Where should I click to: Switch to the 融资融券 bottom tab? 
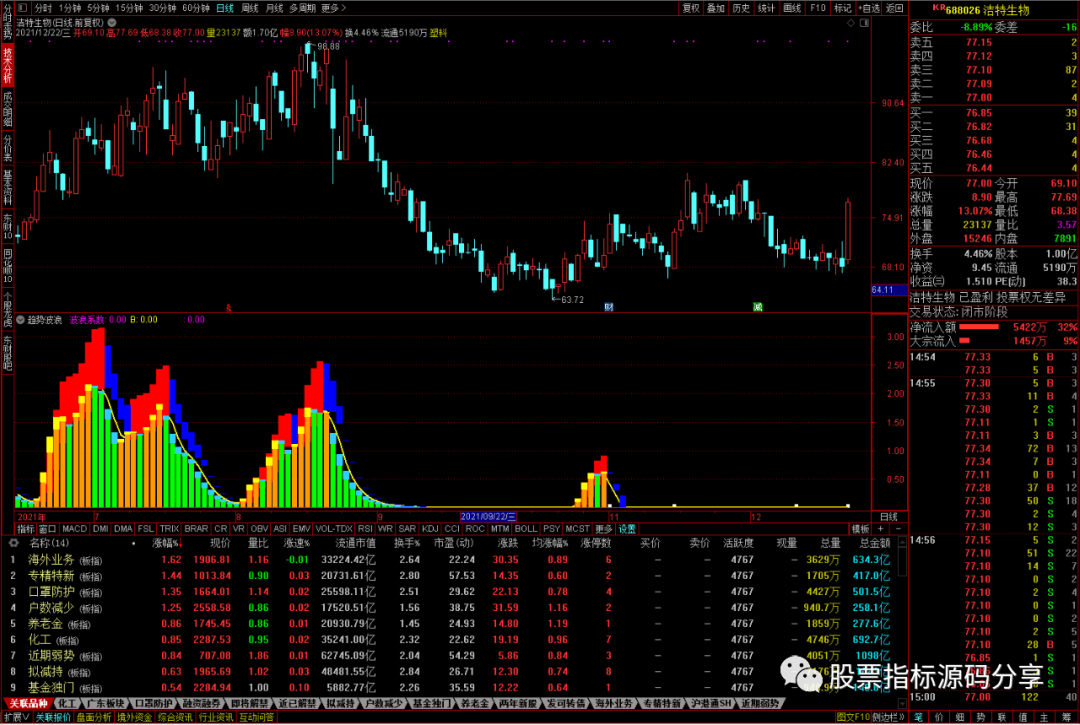pos(201,704)
